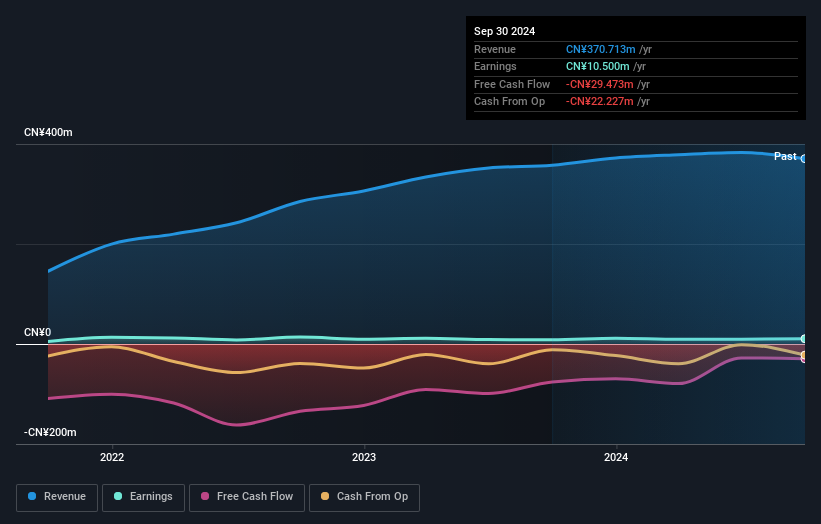Viewport: 821px width, 524px height.
Task: Click the 2024 x-axis label
Action: (616, 457)
